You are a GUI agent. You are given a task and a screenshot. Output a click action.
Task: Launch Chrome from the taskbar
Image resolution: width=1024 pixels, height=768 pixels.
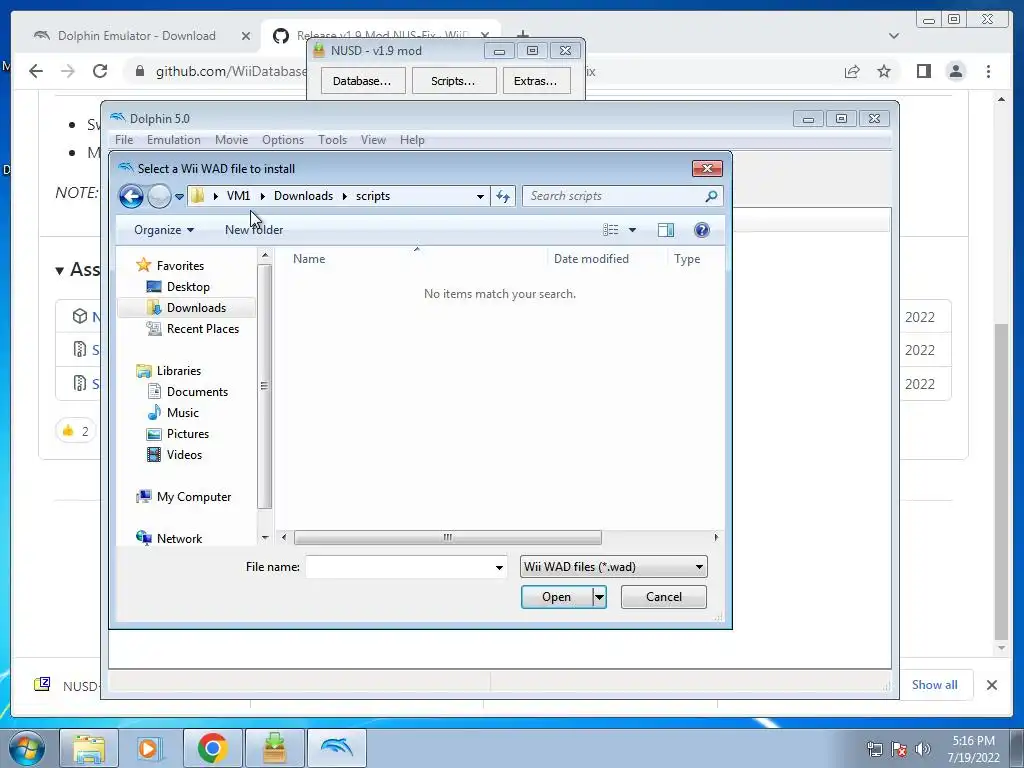[x=212, y=748]
